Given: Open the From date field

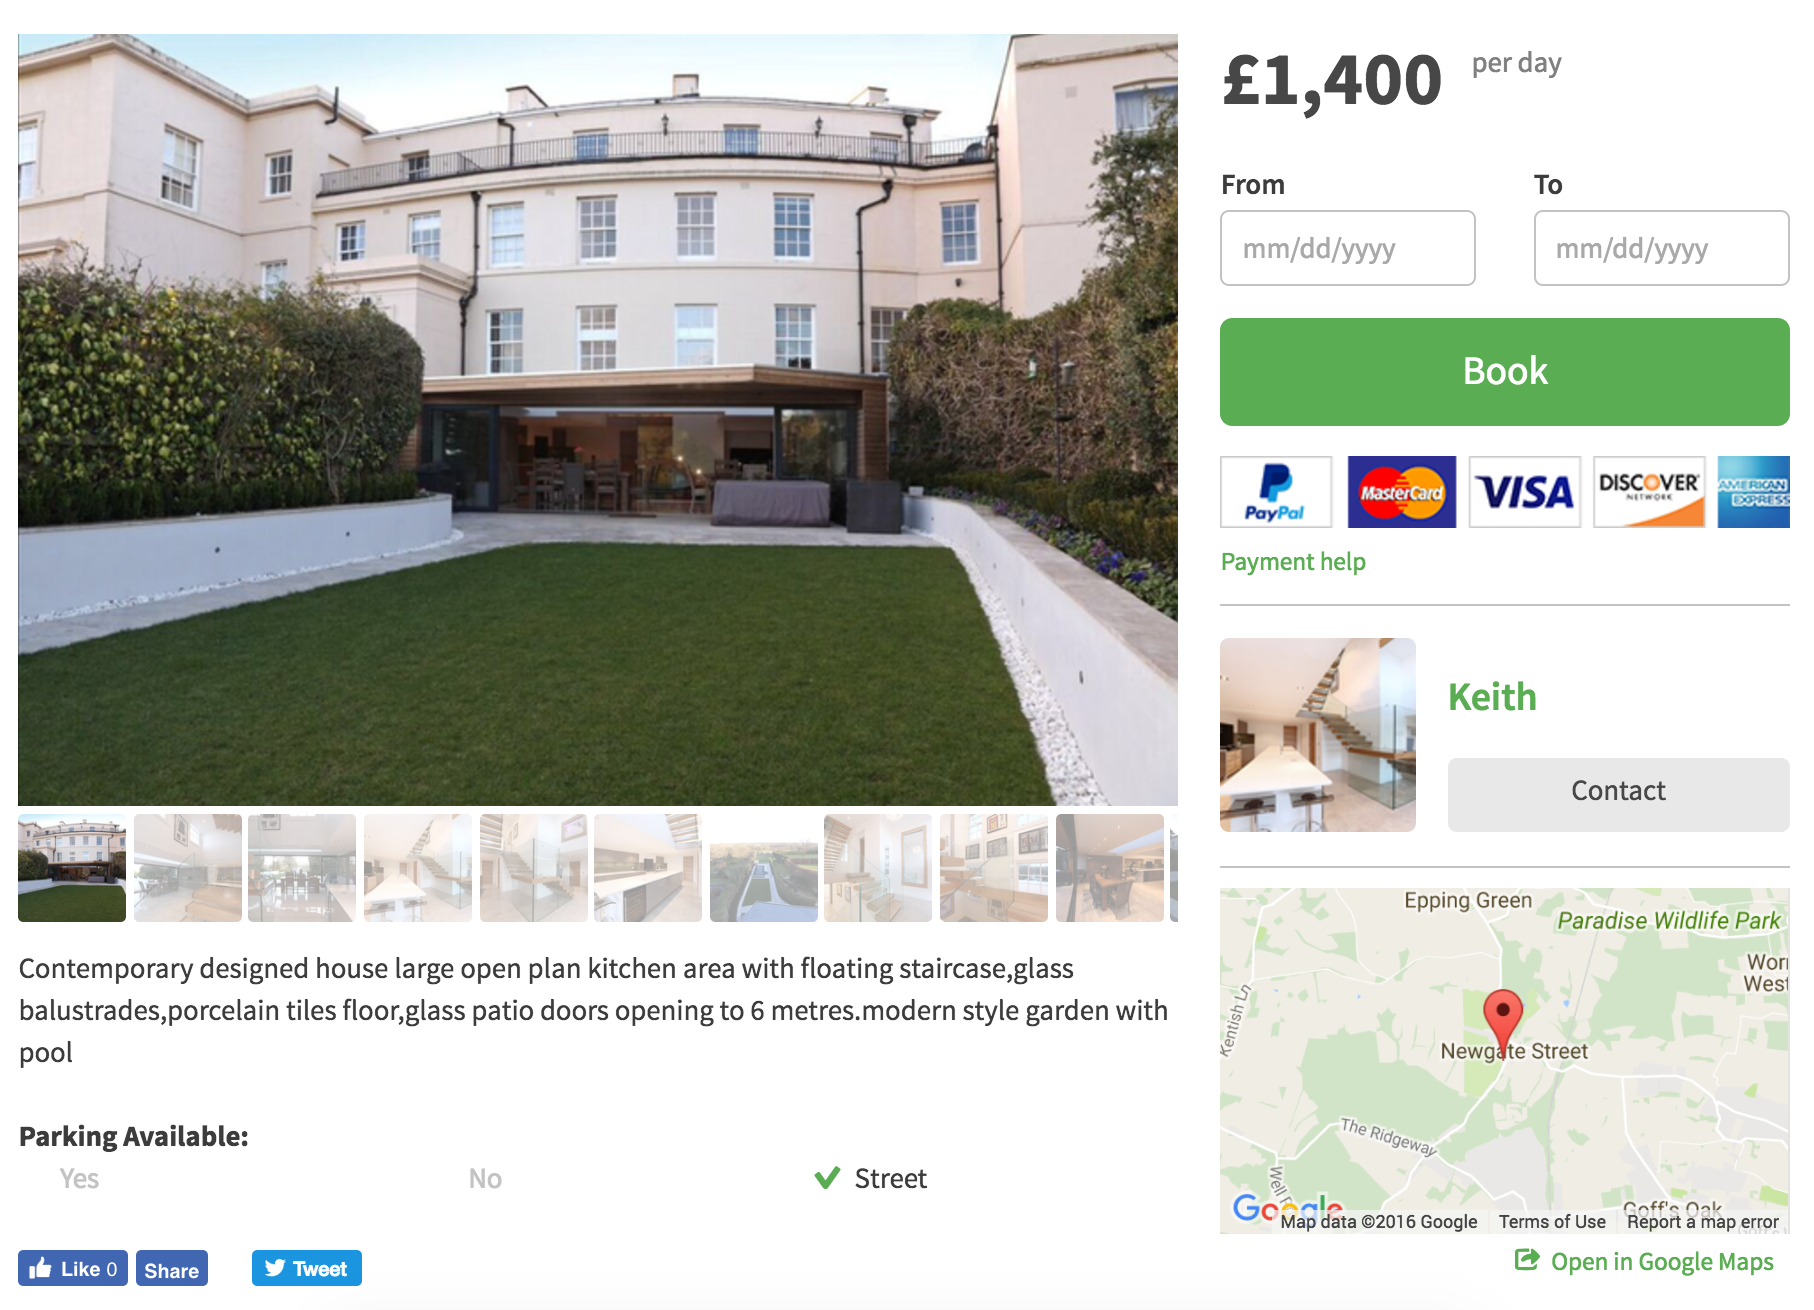Looking at the screenshot, I should (x=1348, y=248).
